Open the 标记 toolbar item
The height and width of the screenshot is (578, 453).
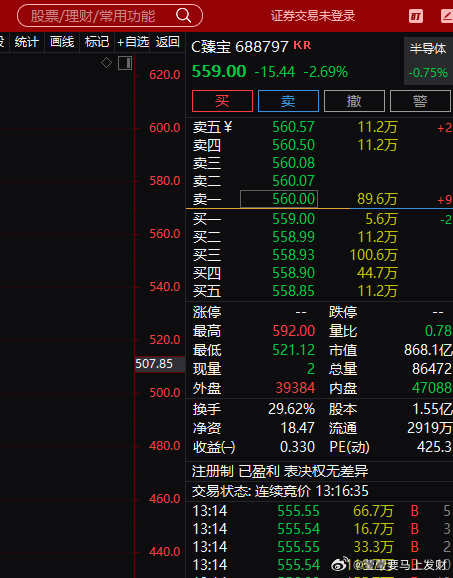[97, 42]
